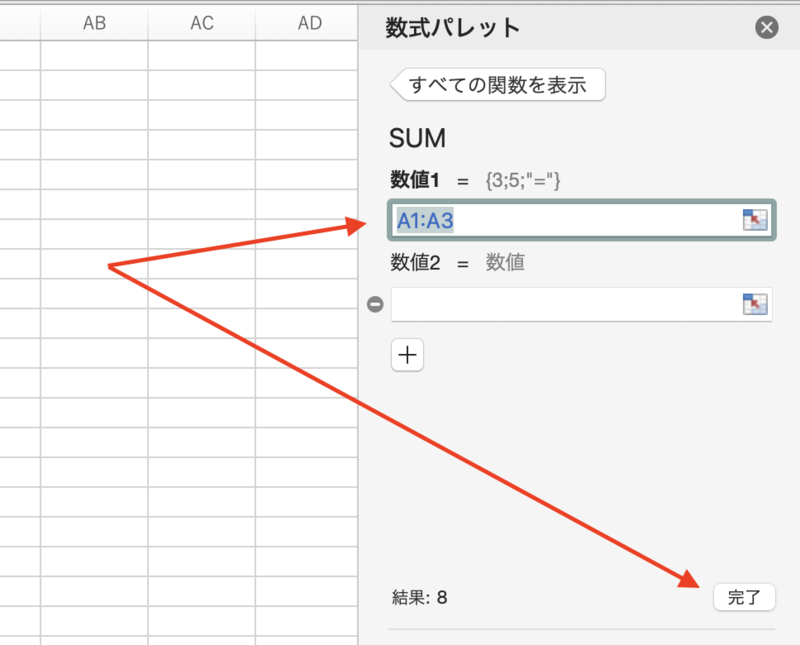Click the 数値2 argument label

[415, 263]
